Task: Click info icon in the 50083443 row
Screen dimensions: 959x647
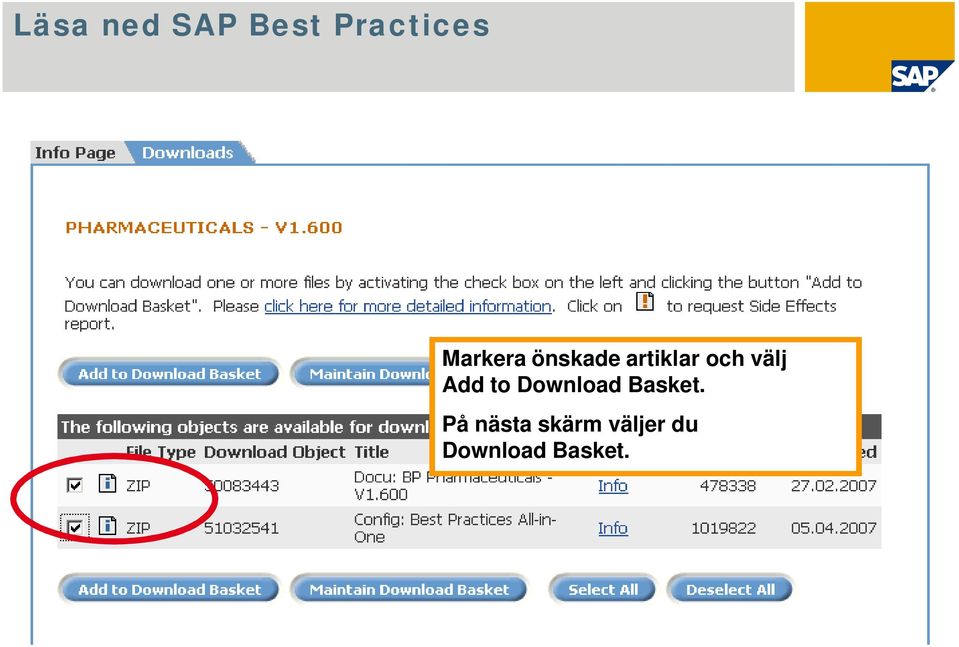Action: coord(108,484)
